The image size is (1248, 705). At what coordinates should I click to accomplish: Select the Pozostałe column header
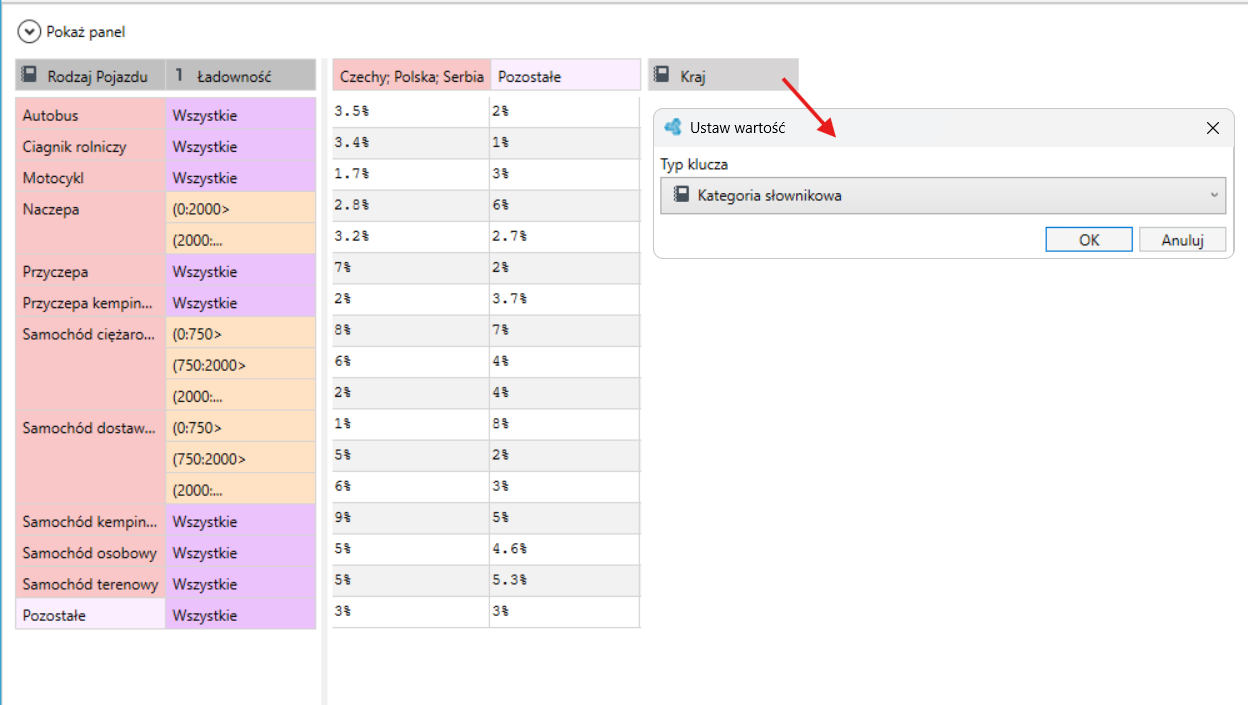pyautogui.click(x=565, y=76)
